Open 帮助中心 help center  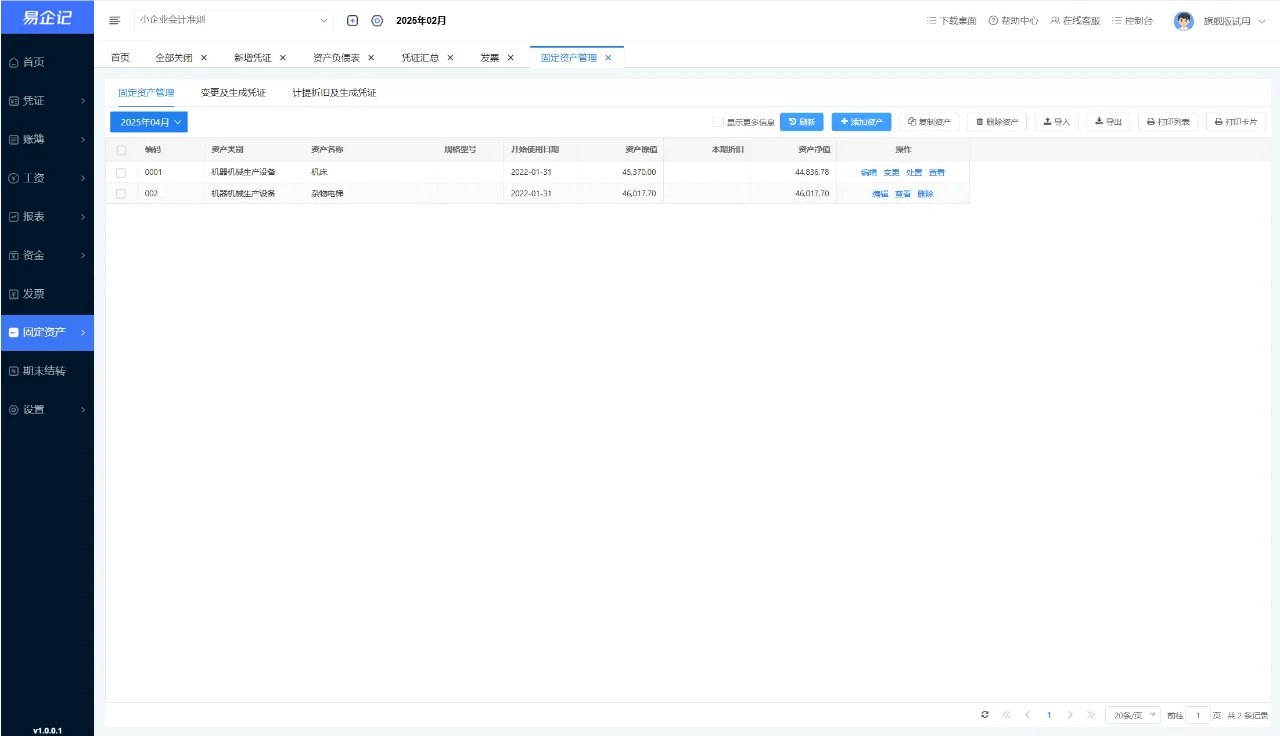pos(1013,21)
